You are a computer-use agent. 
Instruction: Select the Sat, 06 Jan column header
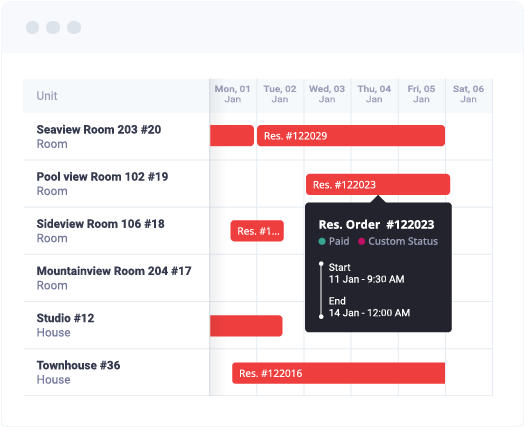tap(468, 94)
